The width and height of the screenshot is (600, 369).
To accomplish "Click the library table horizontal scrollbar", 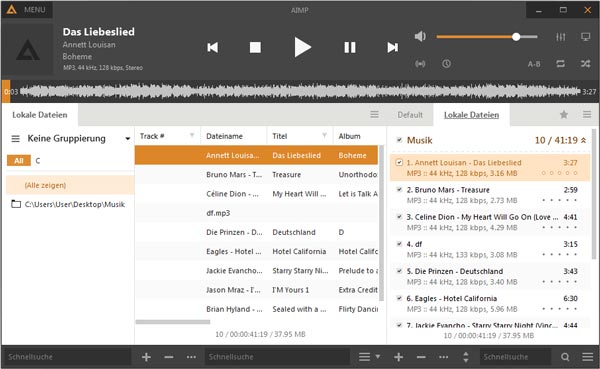I will coord(173,322).
